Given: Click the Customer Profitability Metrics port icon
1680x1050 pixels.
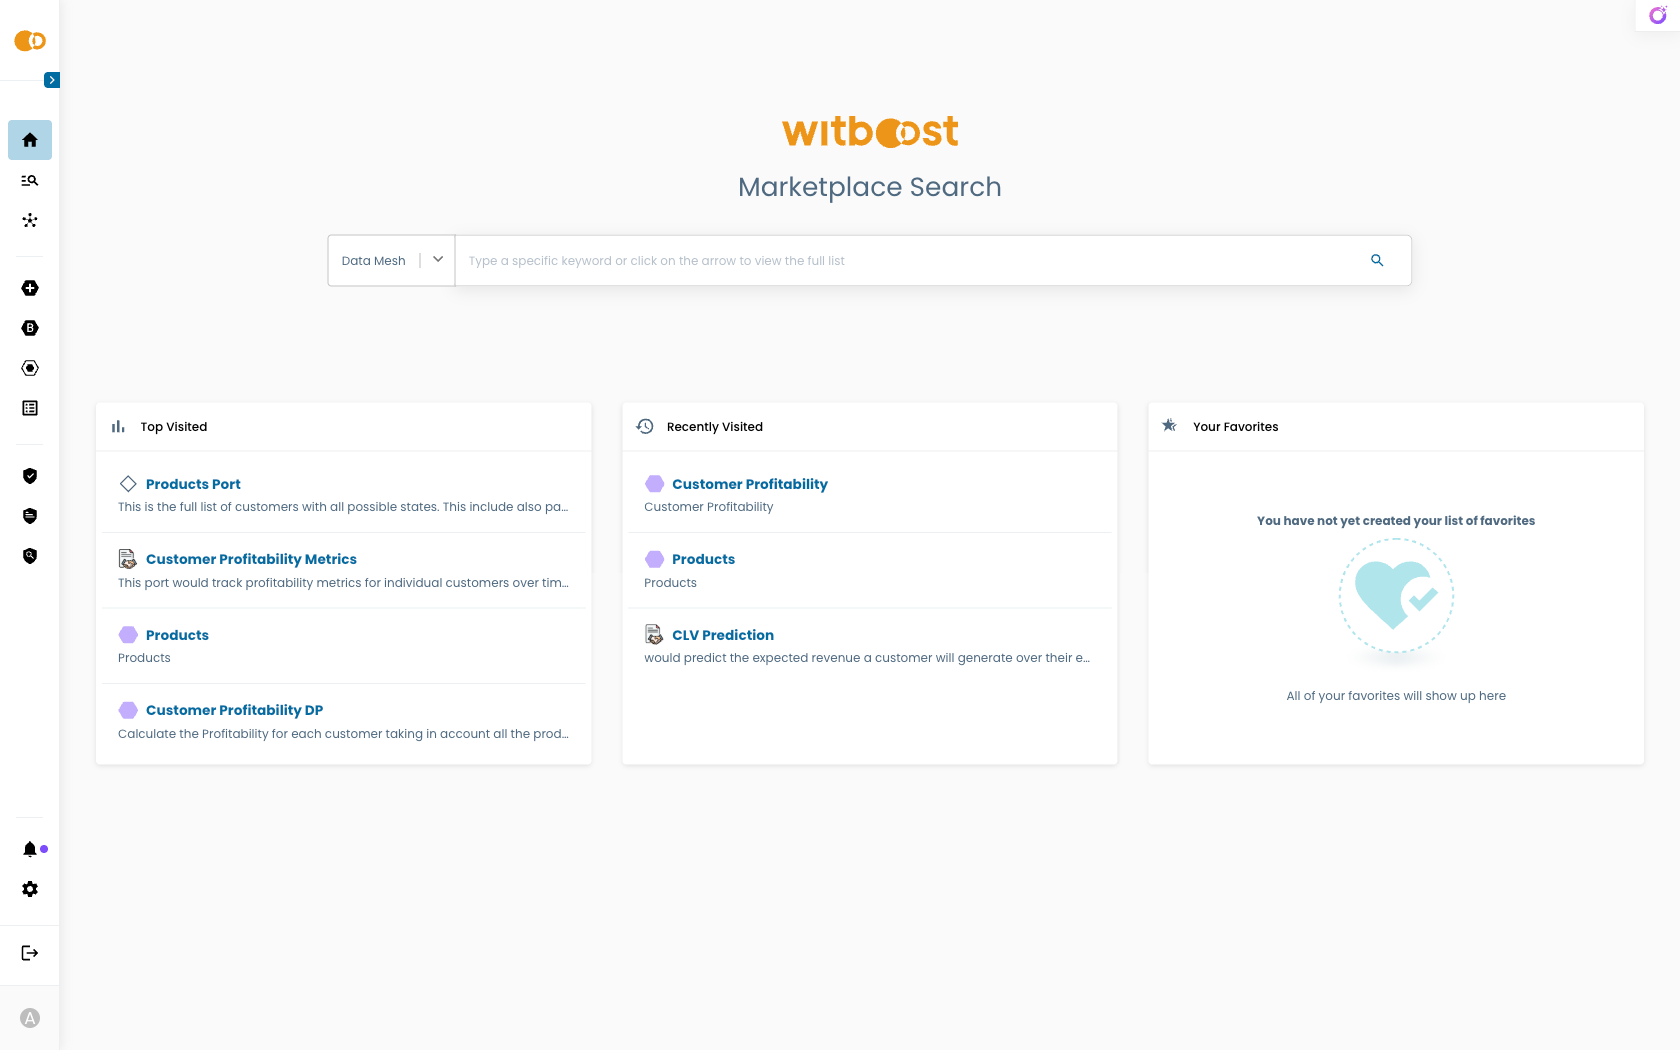Looking at the screenshot, I should pyautogui.click(x=128, y=559).
